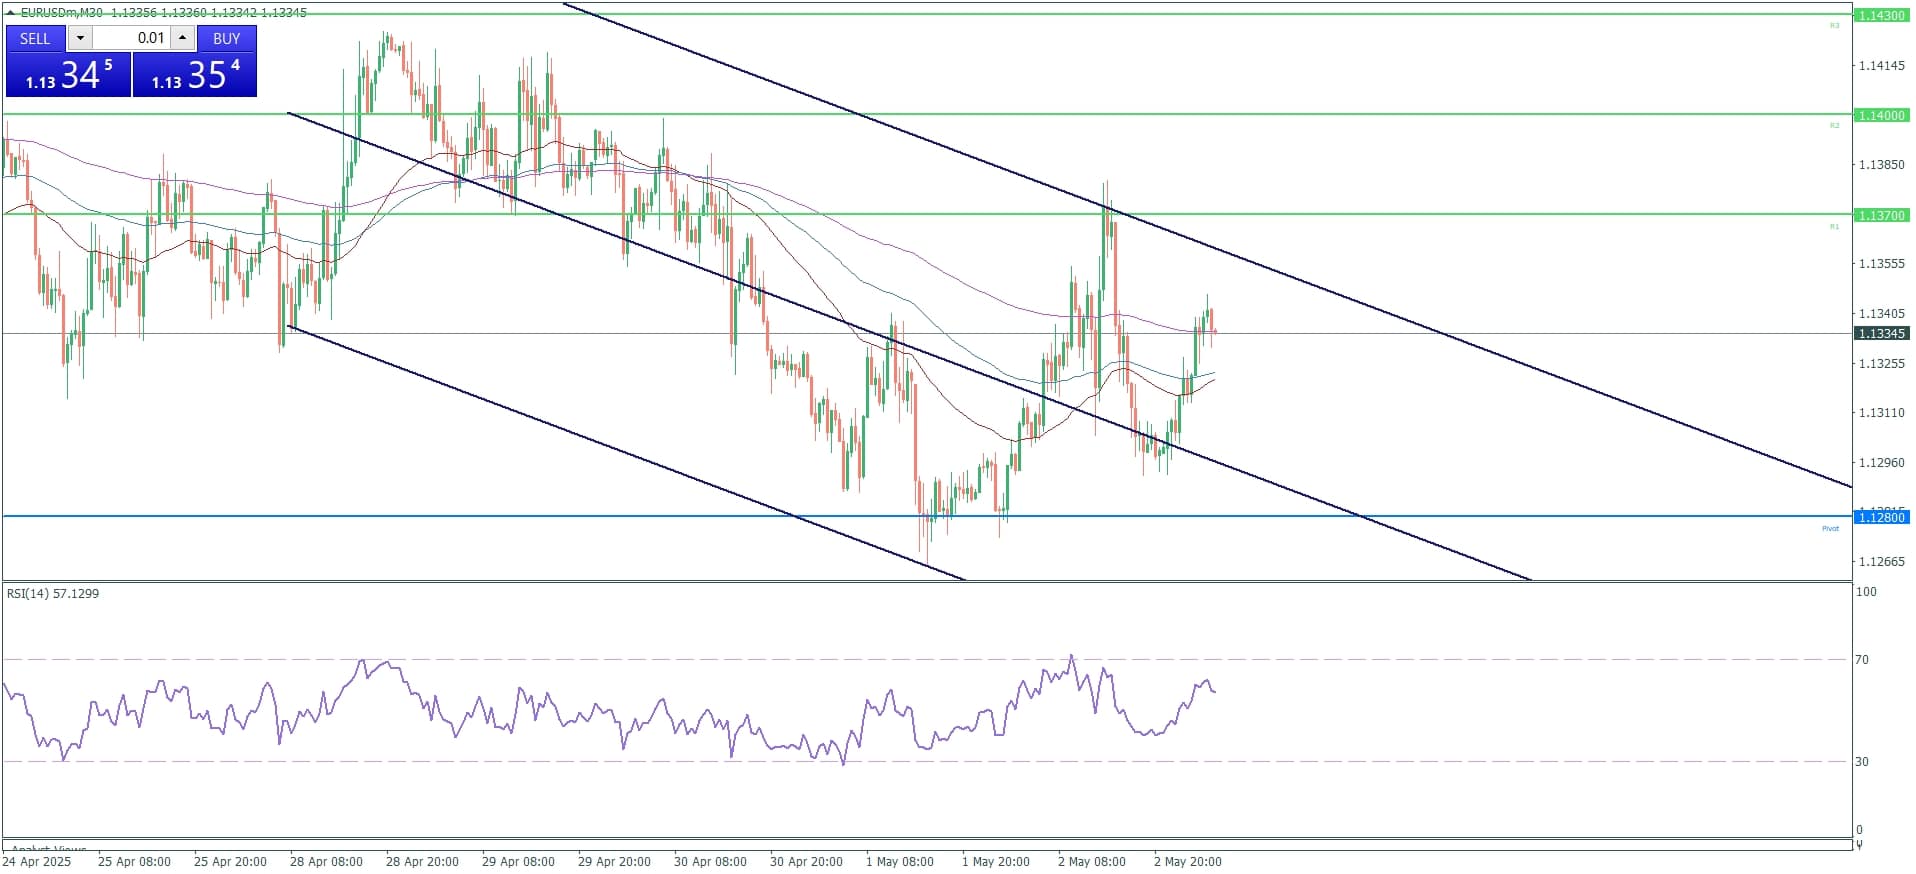Click price scale value 1.14145

pos(1881,65)
